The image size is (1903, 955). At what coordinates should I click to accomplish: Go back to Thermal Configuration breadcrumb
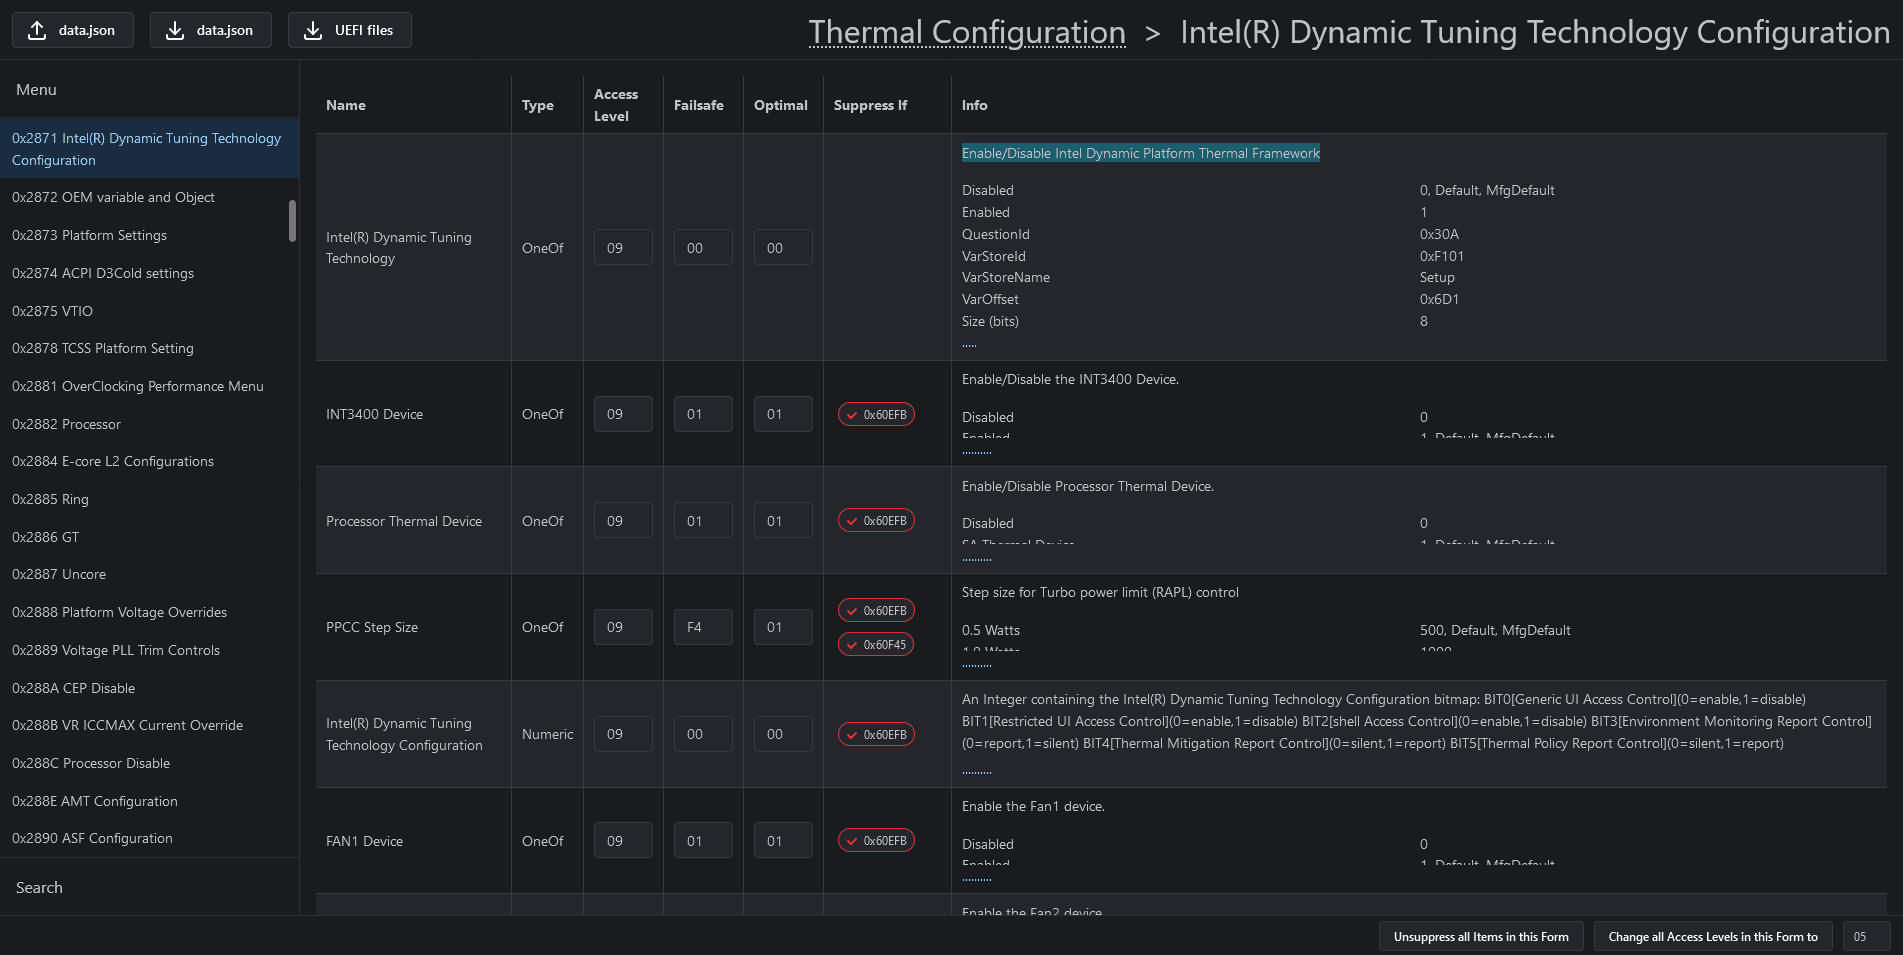pyautogui.click(x=967, y=32)
